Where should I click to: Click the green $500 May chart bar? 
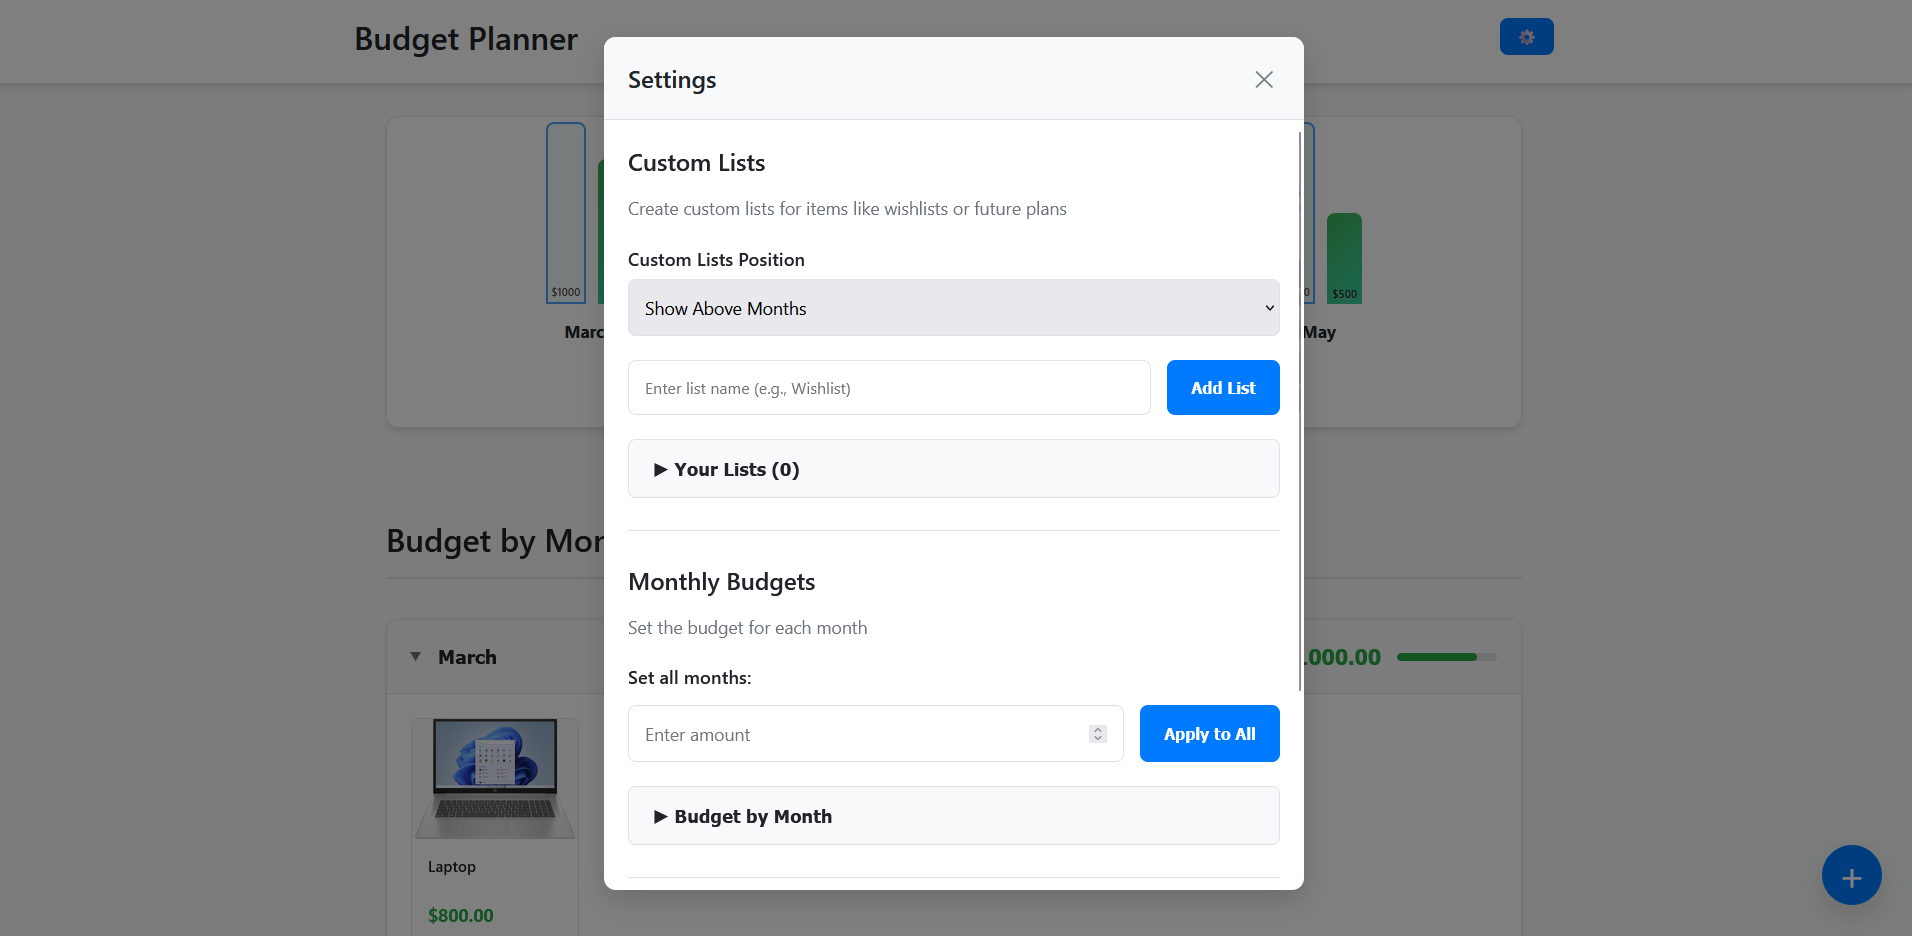1344,258
